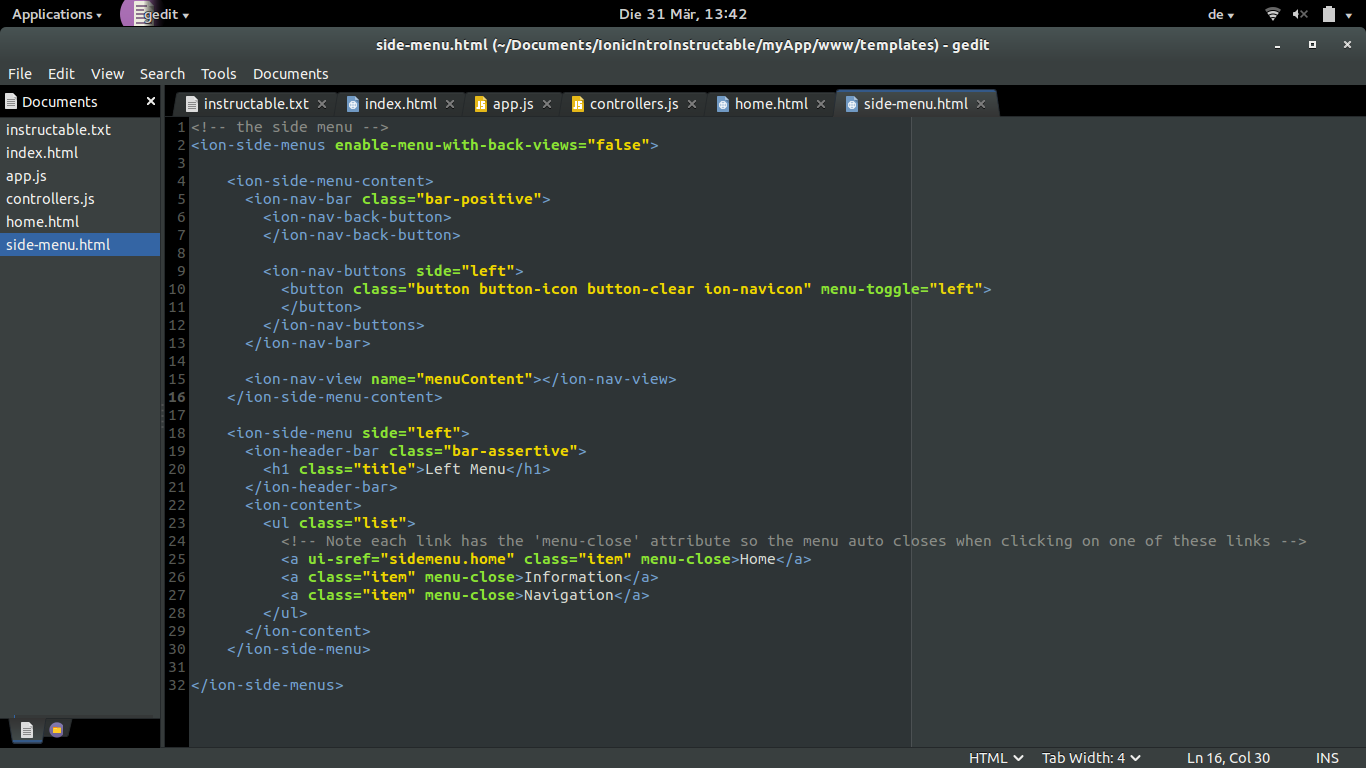Screen dimensions: 1366x768
Task: Click the 'Navigation' text on line 27
Action: [x=569, y=595]
